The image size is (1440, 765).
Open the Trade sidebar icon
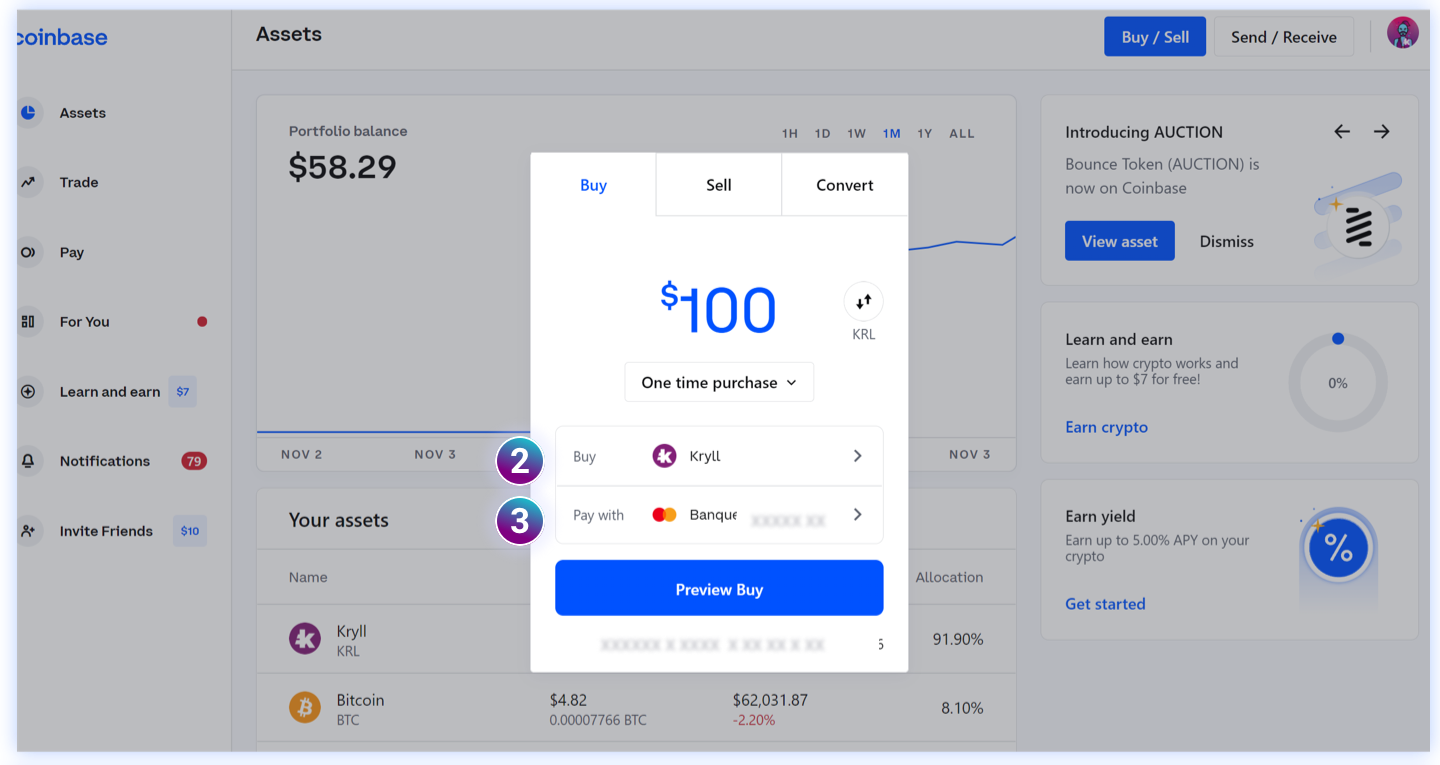(x=28, y=183)
